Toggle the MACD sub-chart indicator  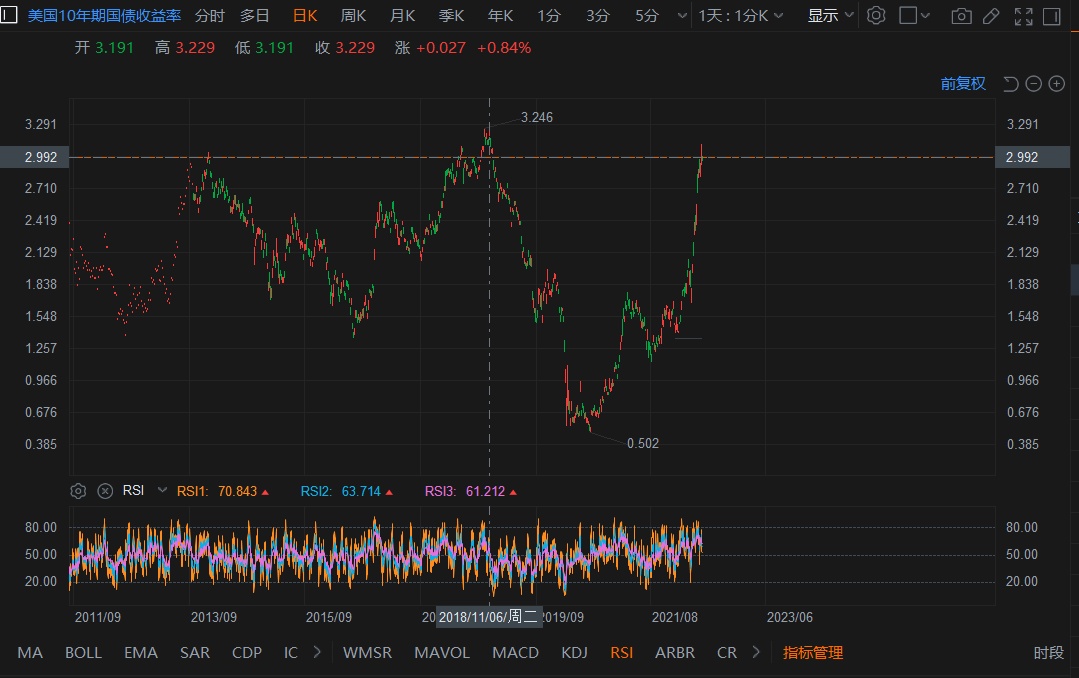(x=515, y=653)
